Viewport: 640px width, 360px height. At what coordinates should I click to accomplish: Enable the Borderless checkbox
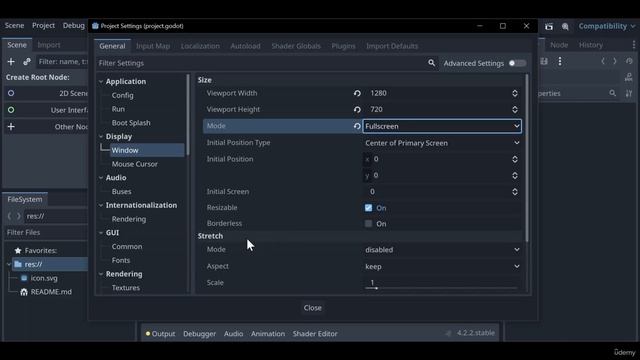(x=369, y=224)
